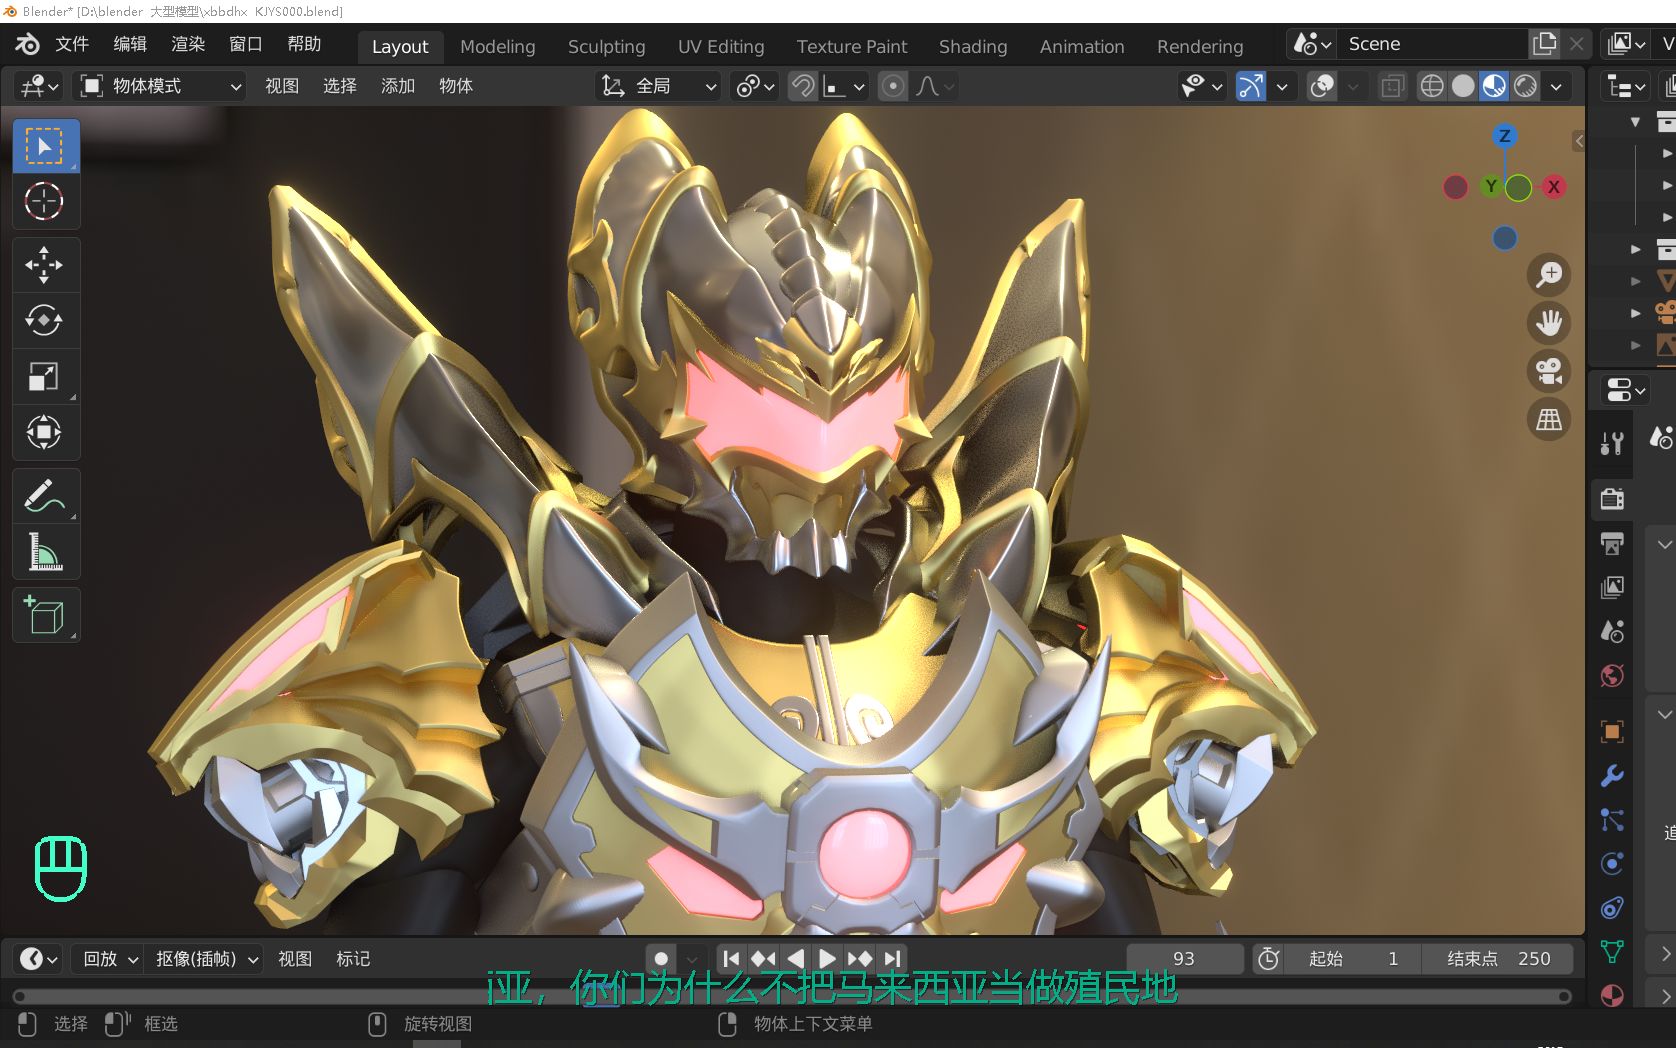Viewport: 1676px width, 1048px height.
Task: Open the 添加 menu in viewport header
Action: (398, 86)
